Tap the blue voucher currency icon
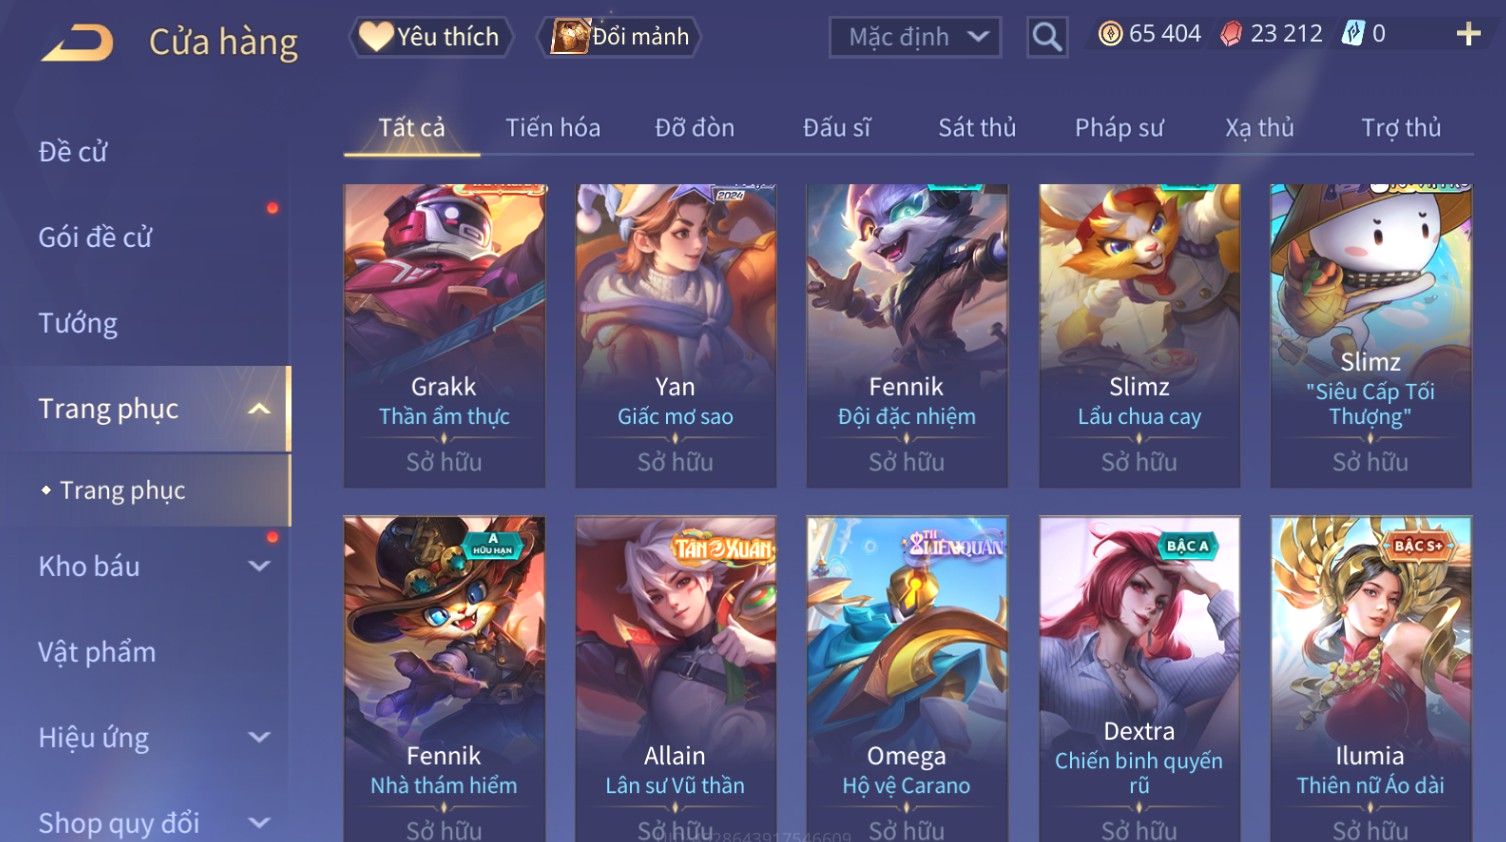 click(1353, 34)
